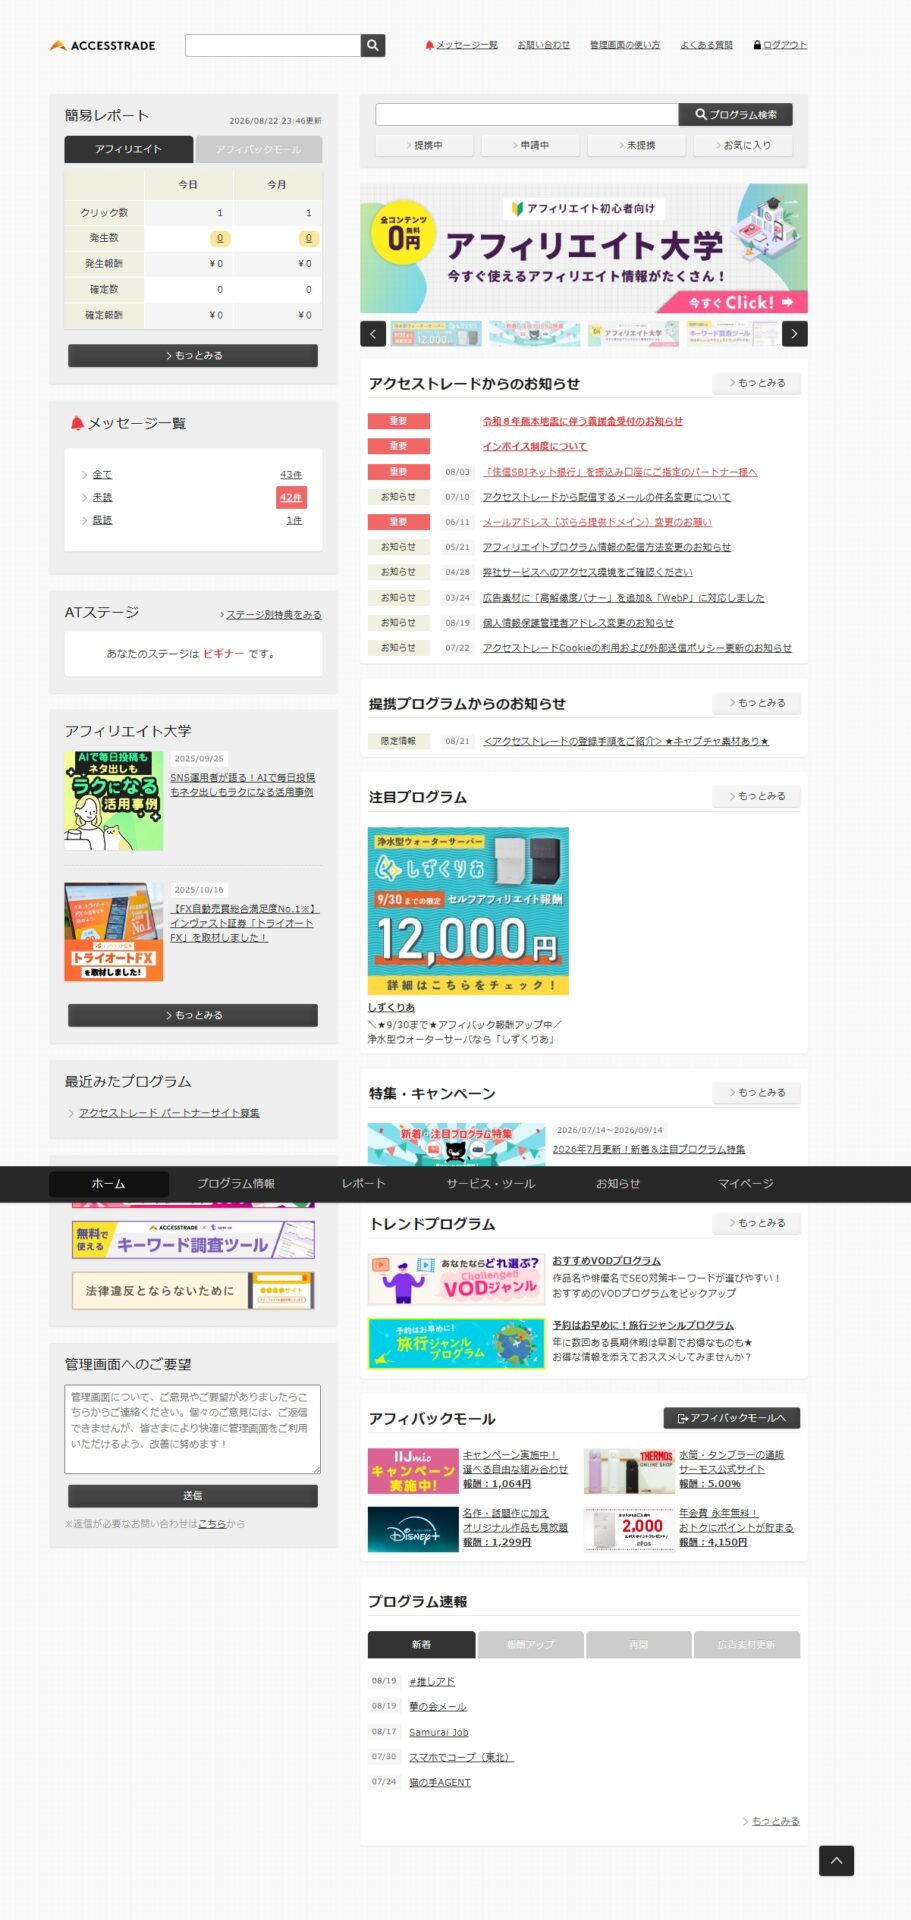Viewport: 911px width, 1920px height.
Task: Expand もっとみる for 特集・キャンペーン
Action: pyautogui.click(x=757, y=1092)
